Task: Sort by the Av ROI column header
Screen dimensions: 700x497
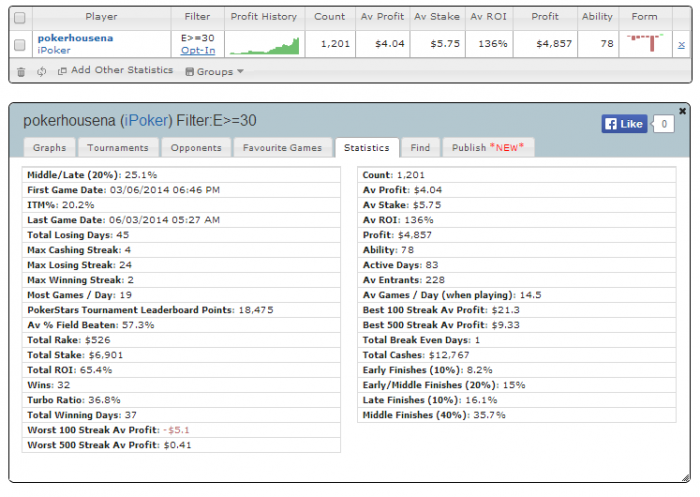Action: tap(488, 17)
